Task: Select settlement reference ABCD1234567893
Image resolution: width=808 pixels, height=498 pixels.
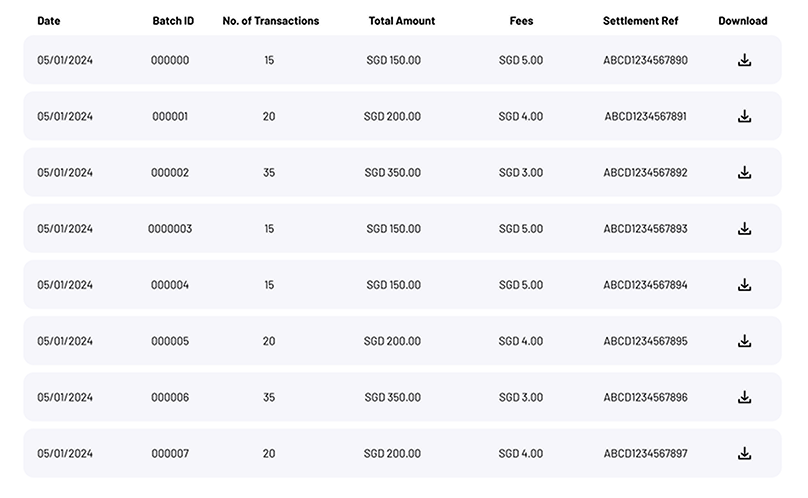Action: tap(645, 229)
